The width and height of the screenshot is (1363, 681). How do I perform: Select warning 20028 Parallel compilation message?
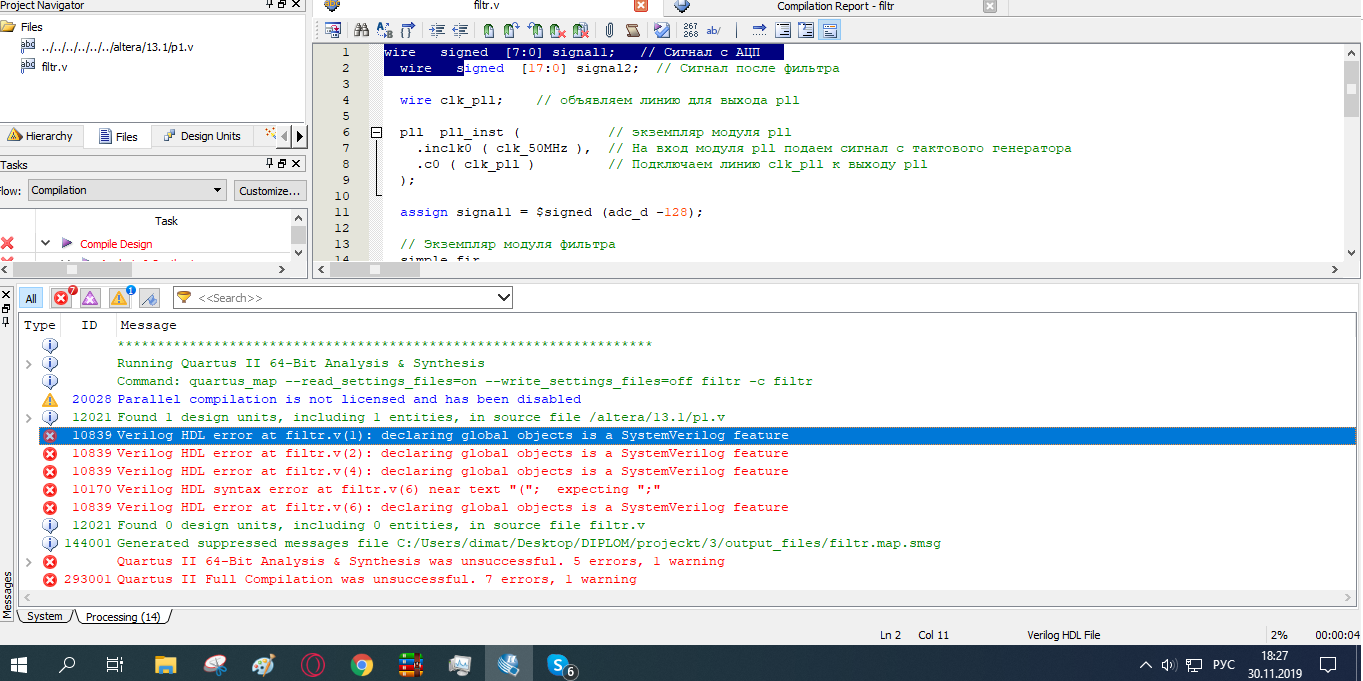pos(697,399)
